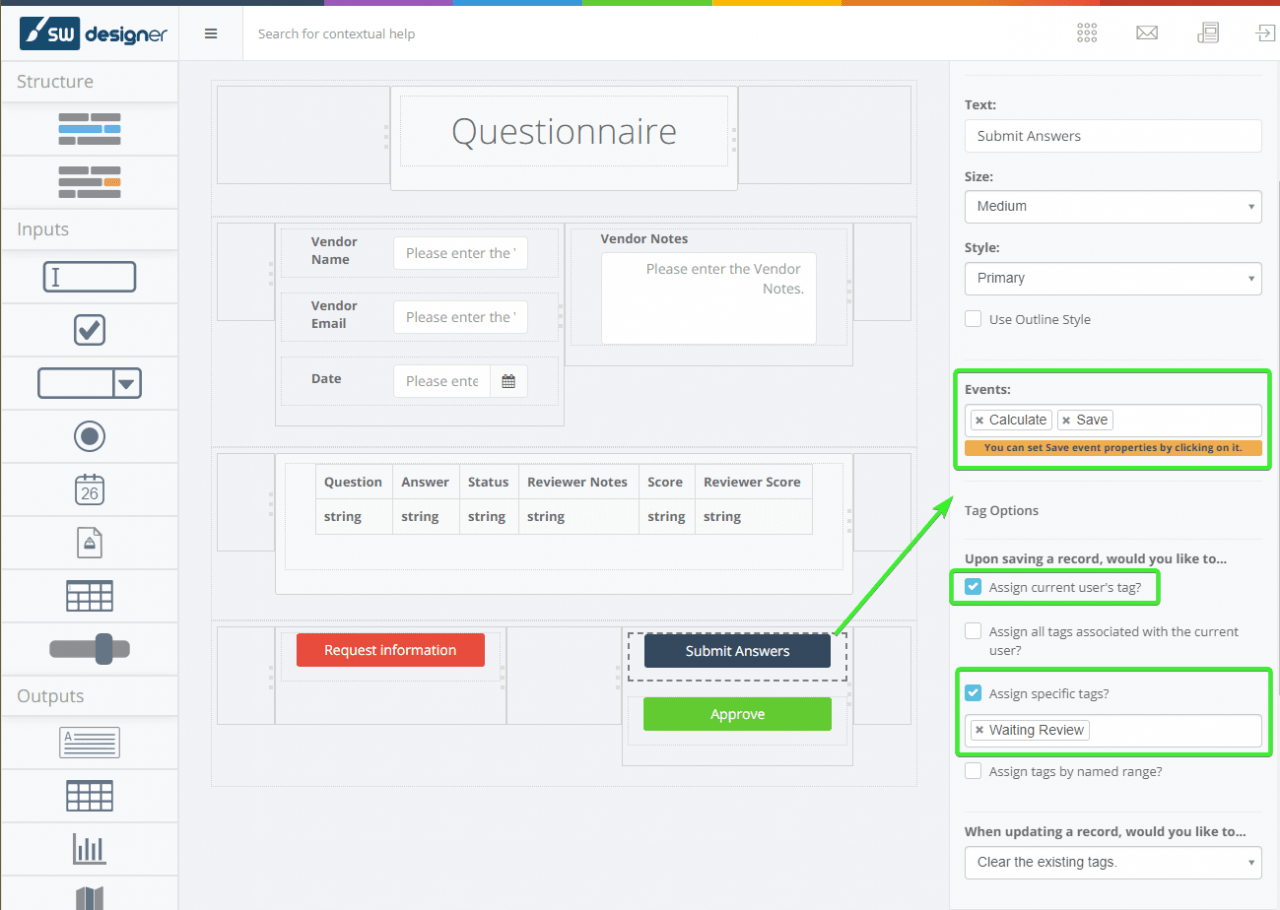Screen dimensions: 1280x910
Task: Click the Request information button
Action: (x=390, y=650)
